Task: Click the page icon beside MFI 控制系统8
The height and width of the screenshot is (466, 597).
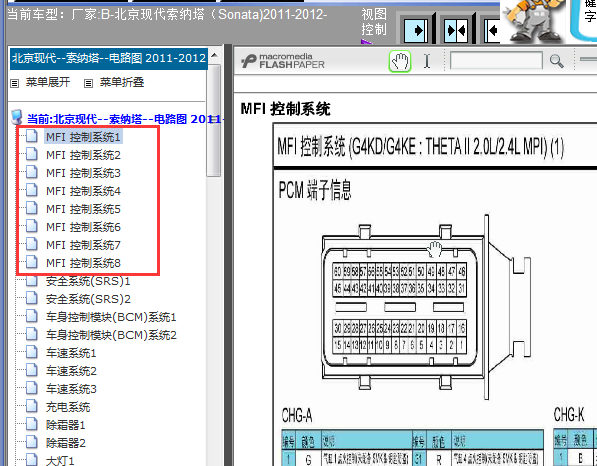Action: coord(32,262)
